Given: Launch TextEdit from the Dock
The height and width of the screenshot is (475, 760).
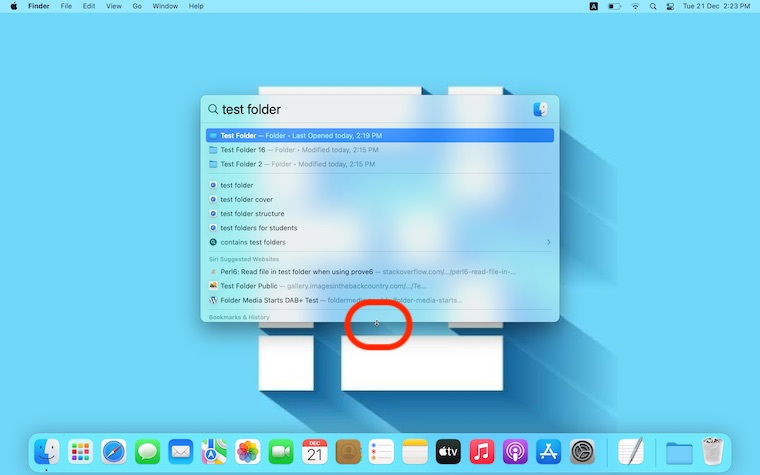Looking at the screenshot, I should coord(631,452).
